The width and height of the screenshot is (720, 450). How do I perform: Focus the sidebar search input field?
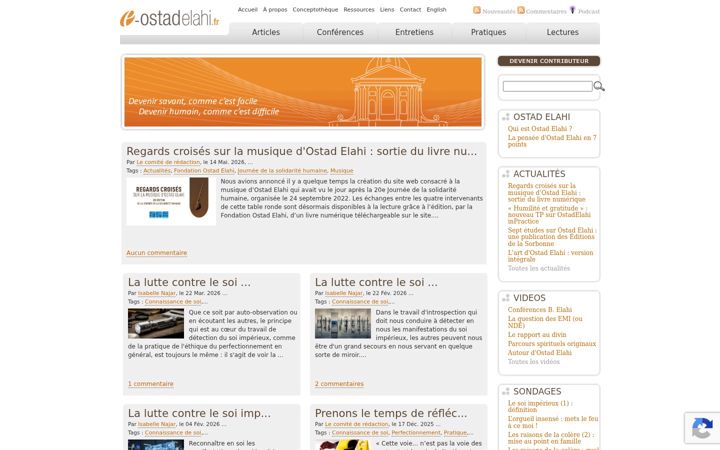pyautogui.click(x=547, y=86)
